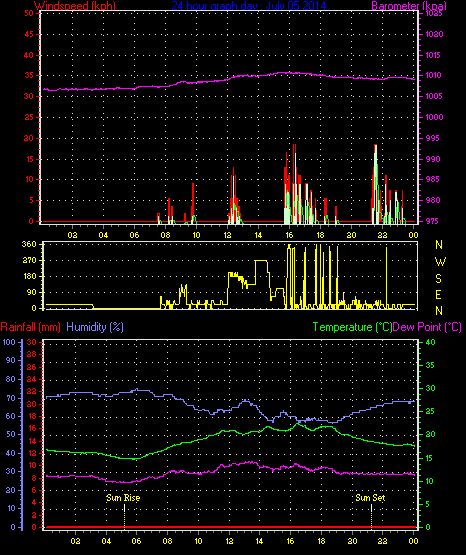Image resolution: width=466 pixels, height=555 pixels.
Task: Click the 100 humidity axis value
Action: [x=9, y=342]
